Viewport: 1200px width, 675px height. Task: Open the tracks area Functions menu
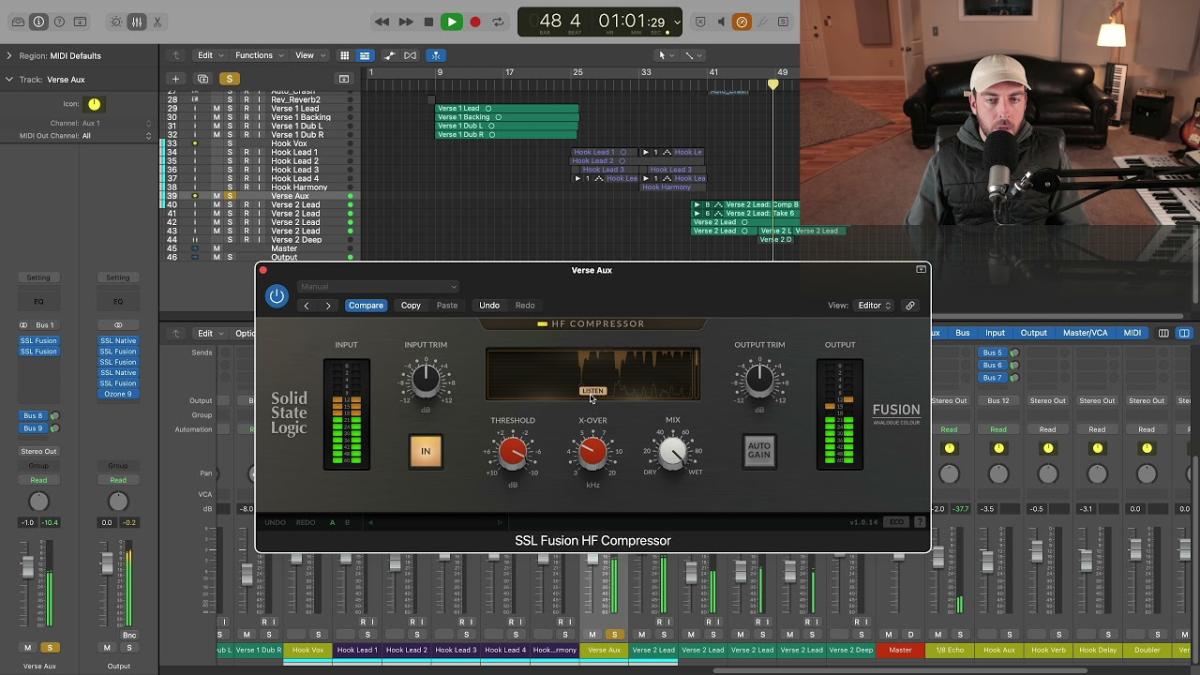(x=258, y=55)
